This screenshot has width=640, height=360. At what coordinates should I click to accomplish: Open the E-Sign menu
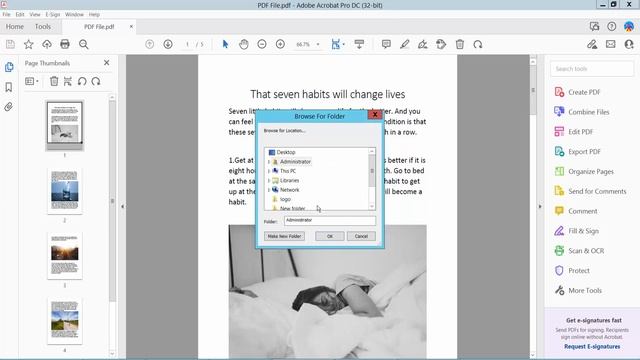coord(53,14)
